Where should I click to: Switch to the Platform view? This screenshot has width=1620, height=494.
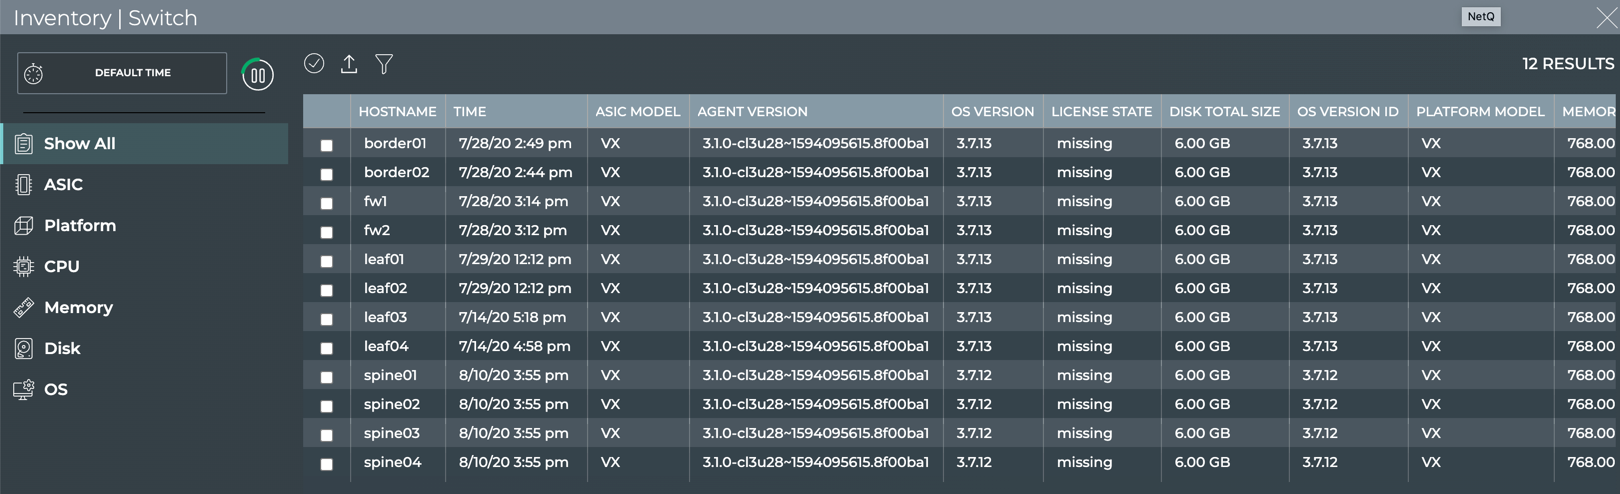pyautogui.click(x=80, y=225)
